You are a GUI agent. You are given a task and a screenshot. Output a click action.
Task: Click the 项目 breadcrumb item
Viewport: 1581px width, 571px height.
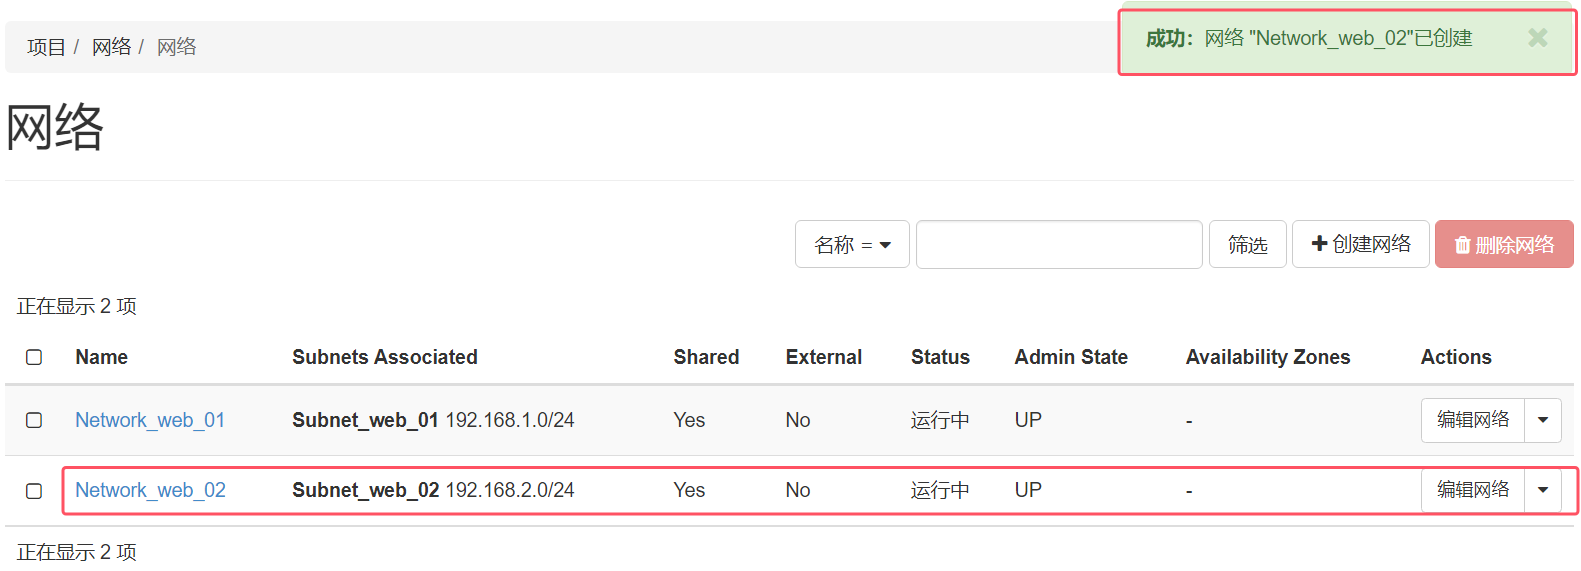click(x=46, y=47)
